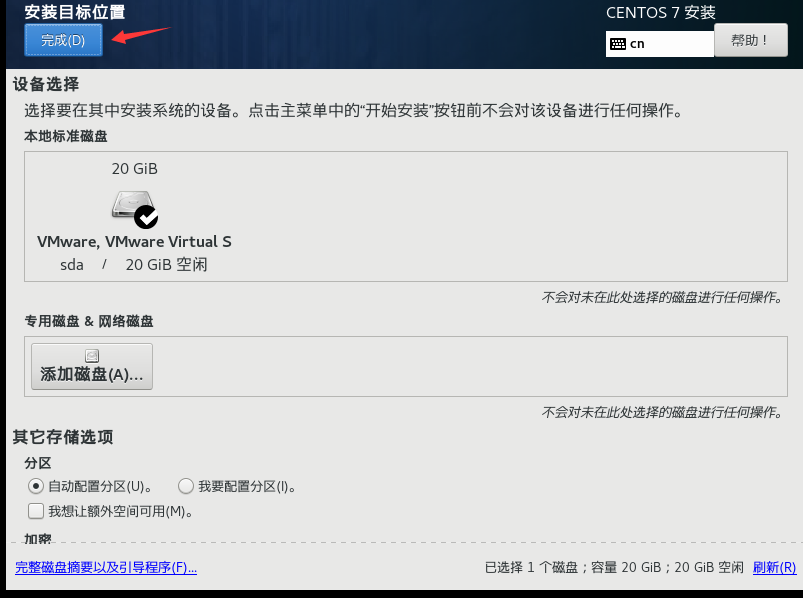
Task: Click the checkmark badge on the sda disk
Action: click(x=146, y=217)
